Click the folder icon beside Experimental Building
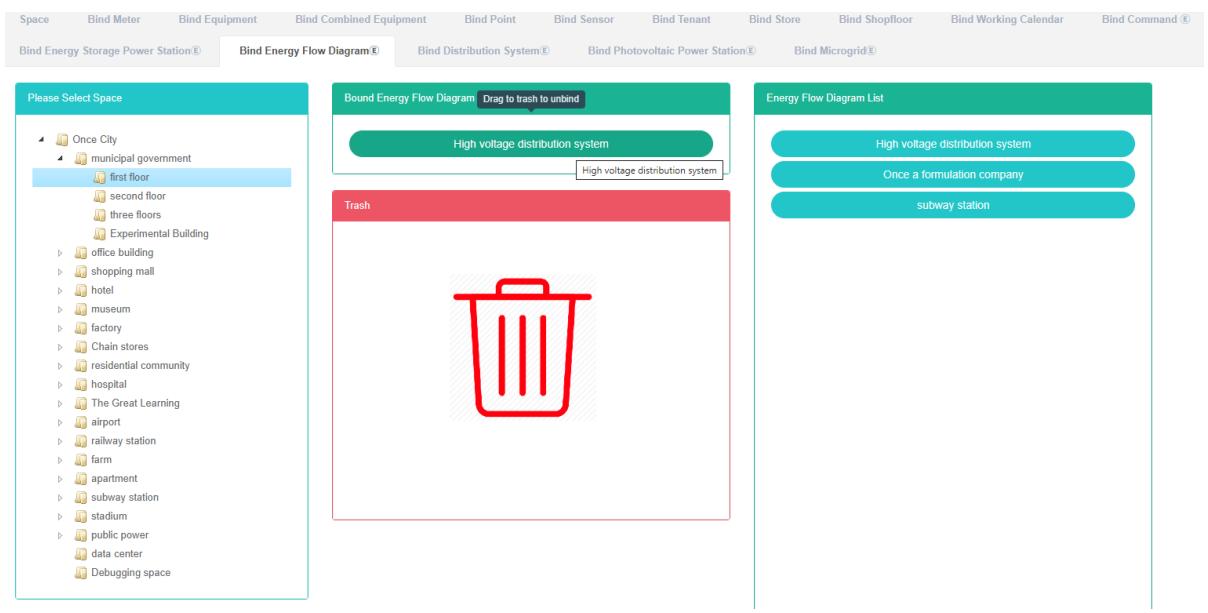The width and height of the screenshot is (1208, 613). pyautogui.click(x=100, y=234)
